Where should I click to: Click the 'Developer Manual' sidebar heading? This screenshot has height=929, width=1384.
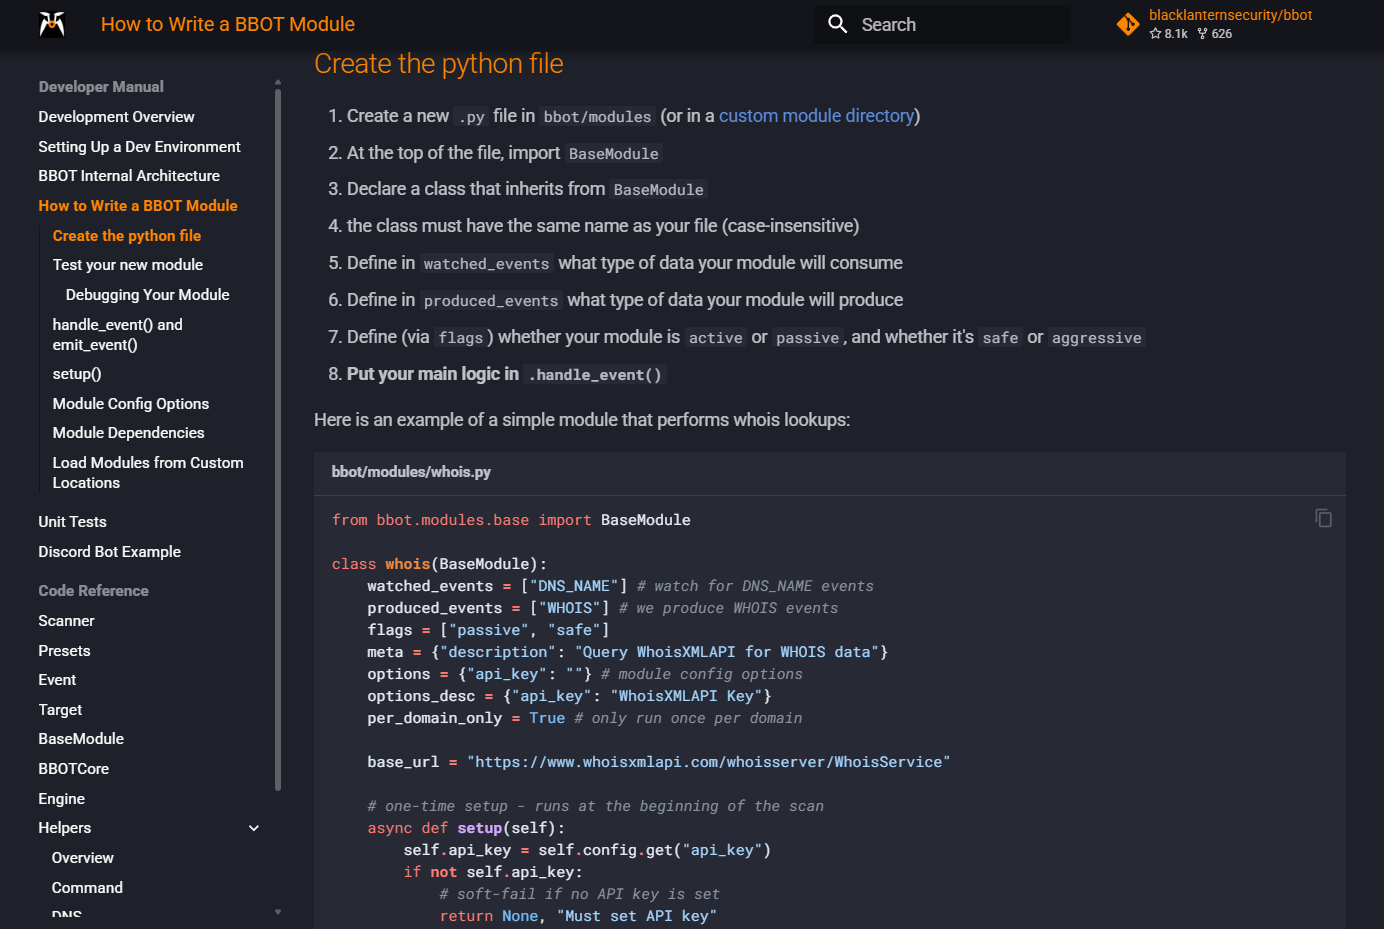[101, 87]
